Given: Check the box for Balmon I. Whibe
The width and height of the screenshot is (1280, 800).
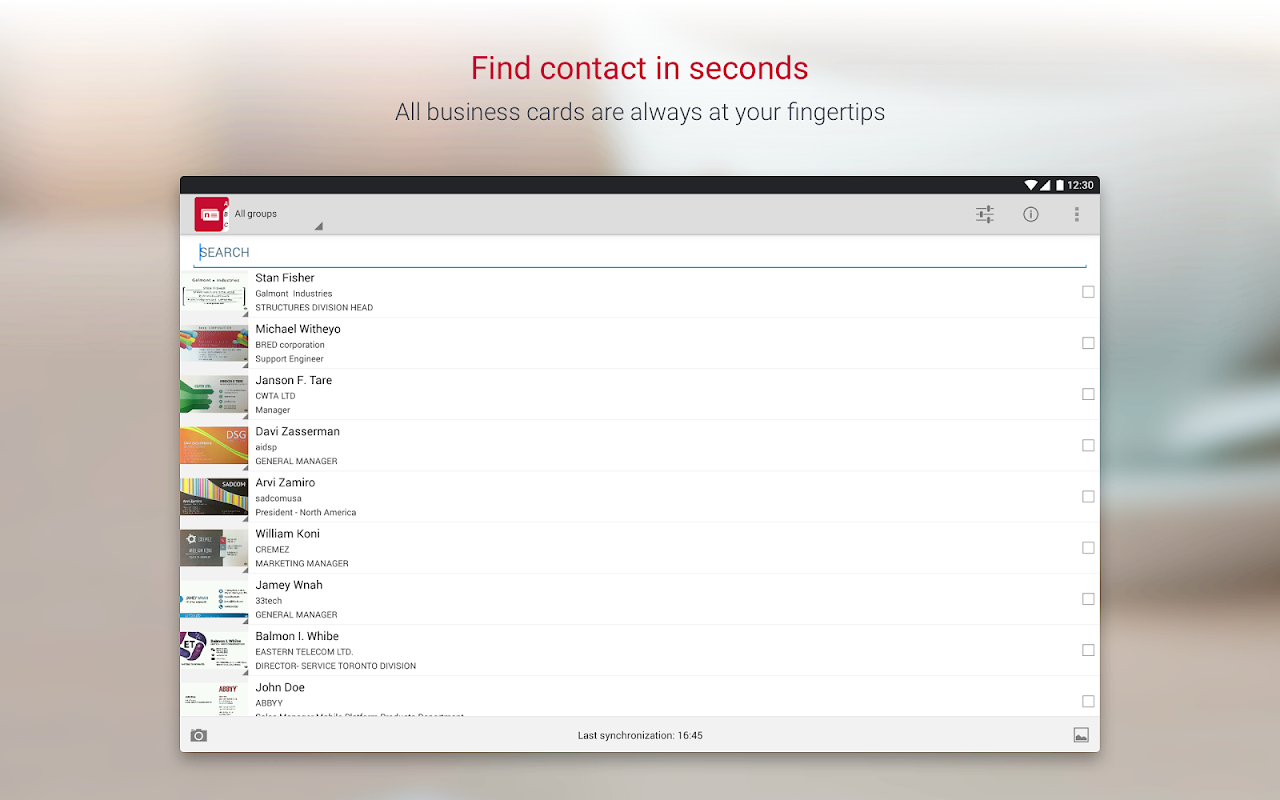Looking at the screenshot, I should pyautogui.click(x=1088, y=650).
